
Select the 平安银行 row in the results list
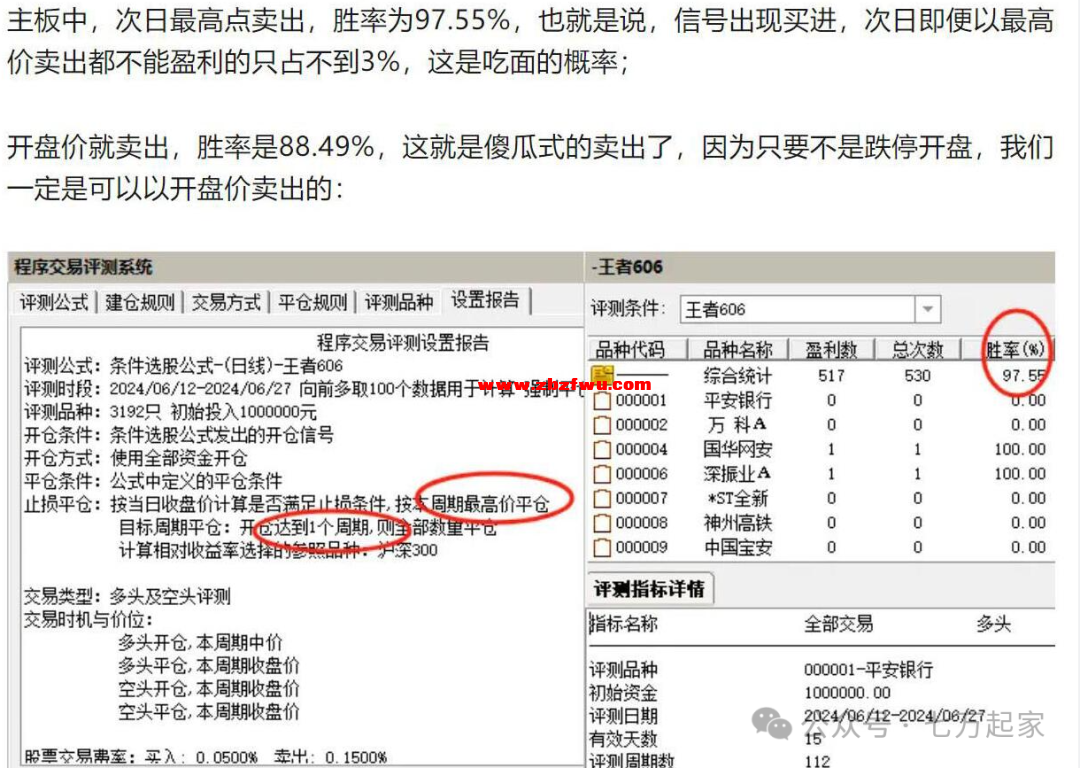738,401
